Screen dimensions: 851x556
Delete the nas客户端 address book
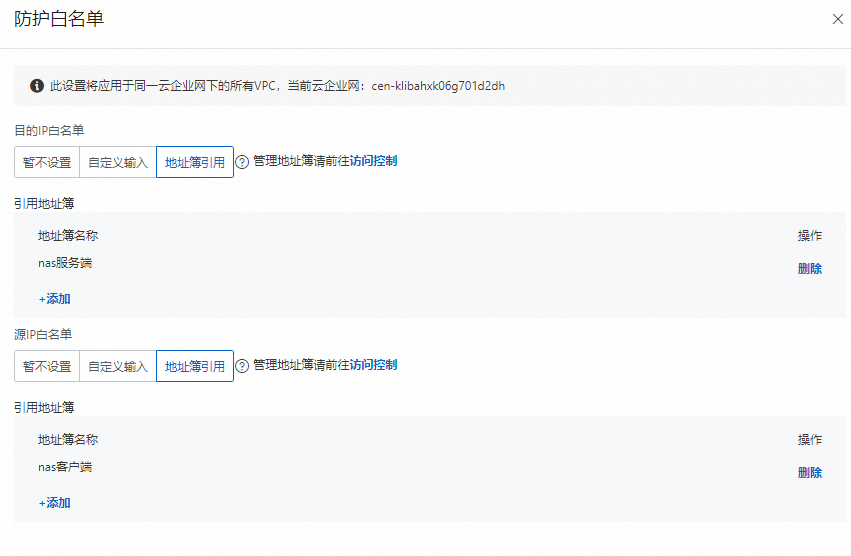click(809, 473)
